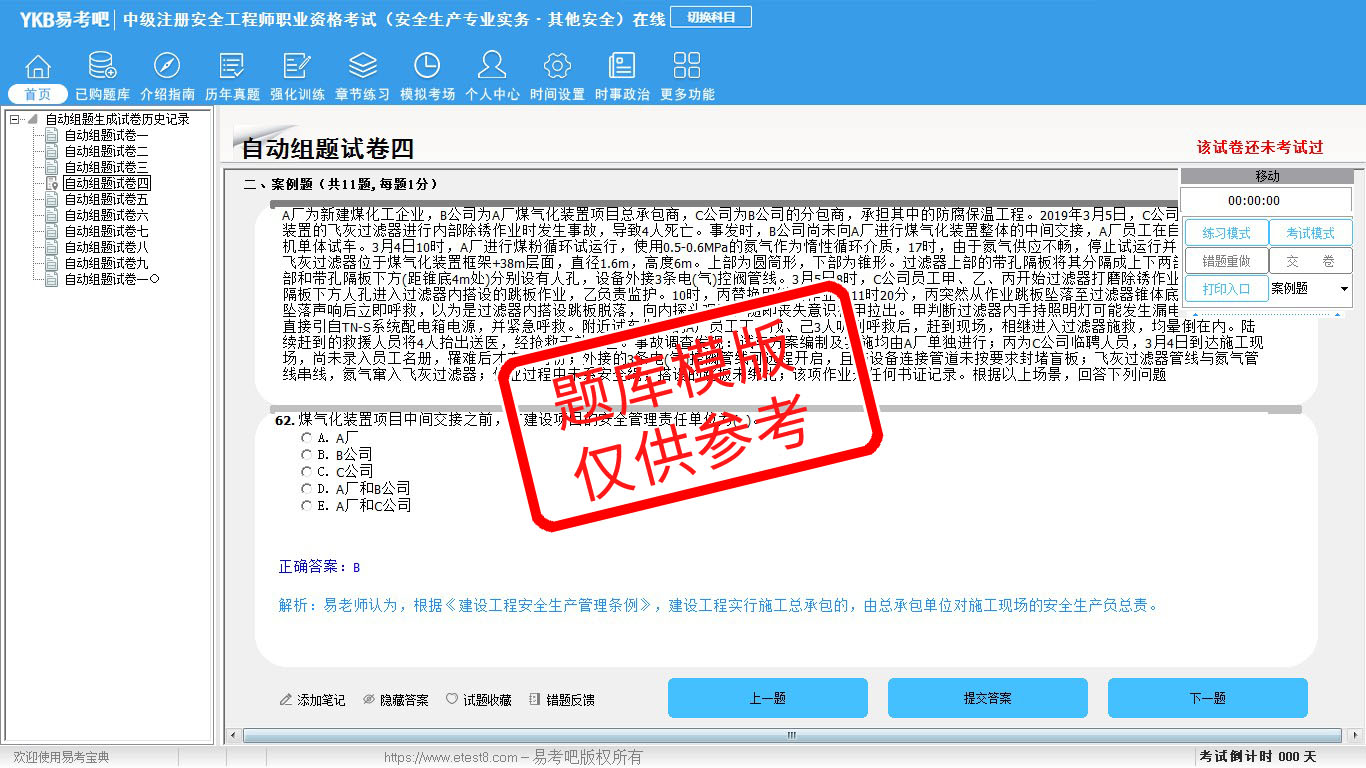This screenshot has width=1366, height=768.
Task: Open the 模拟考场 clock icon
Action: click(x=427, y=66)
